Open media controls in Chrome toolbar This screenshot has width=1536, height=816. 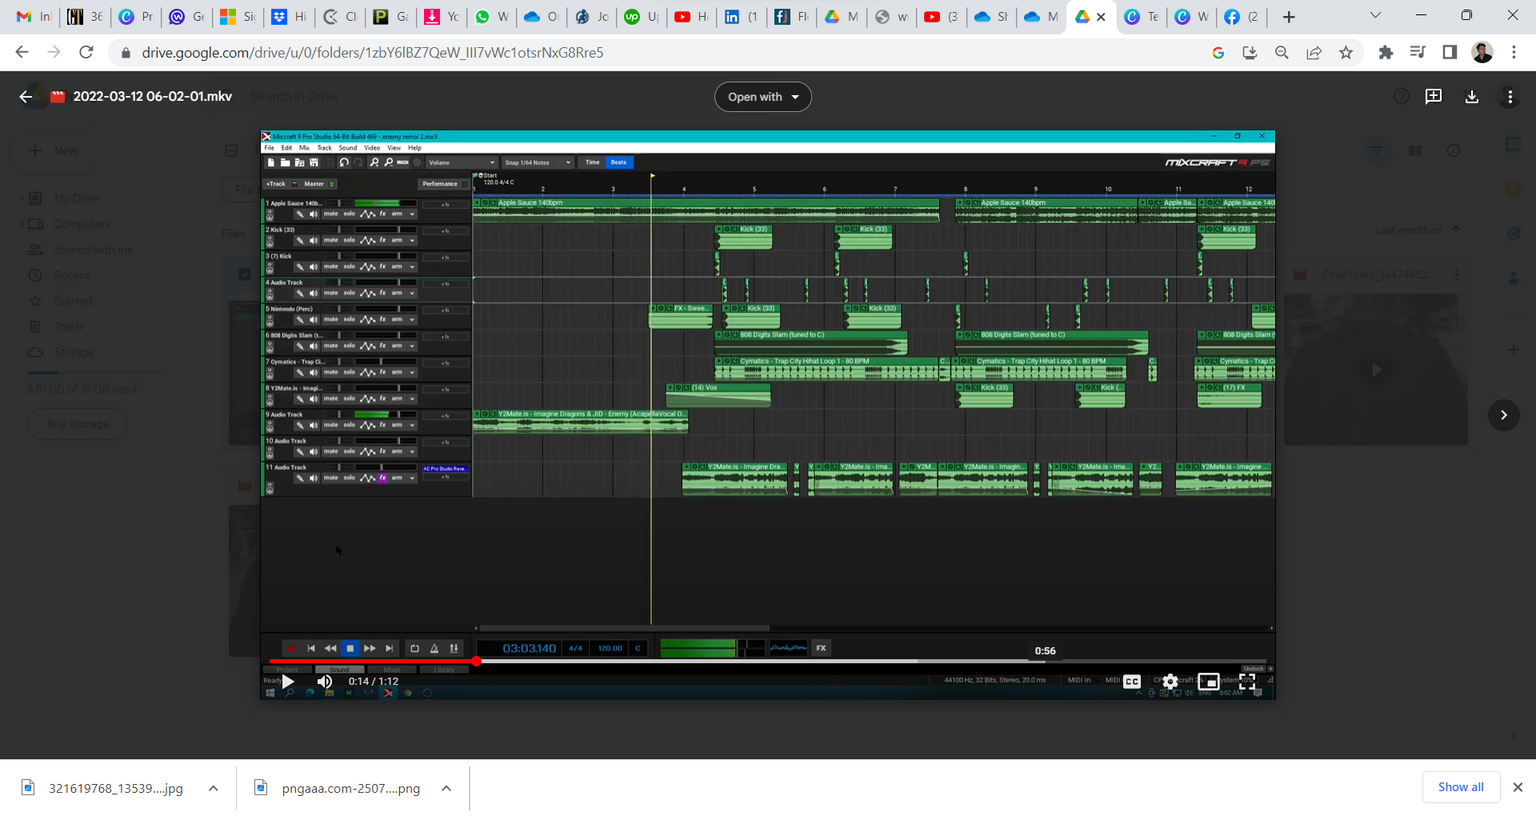click(x=1417, y=53)
